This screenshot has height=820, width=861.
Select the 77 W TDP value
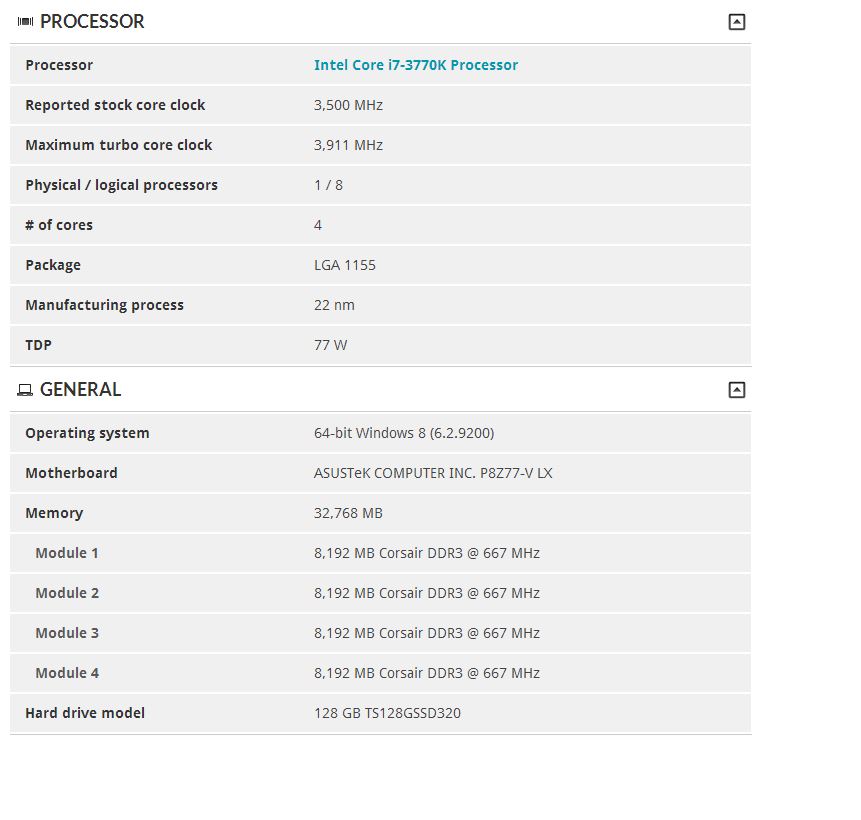(x=331, y=345)
